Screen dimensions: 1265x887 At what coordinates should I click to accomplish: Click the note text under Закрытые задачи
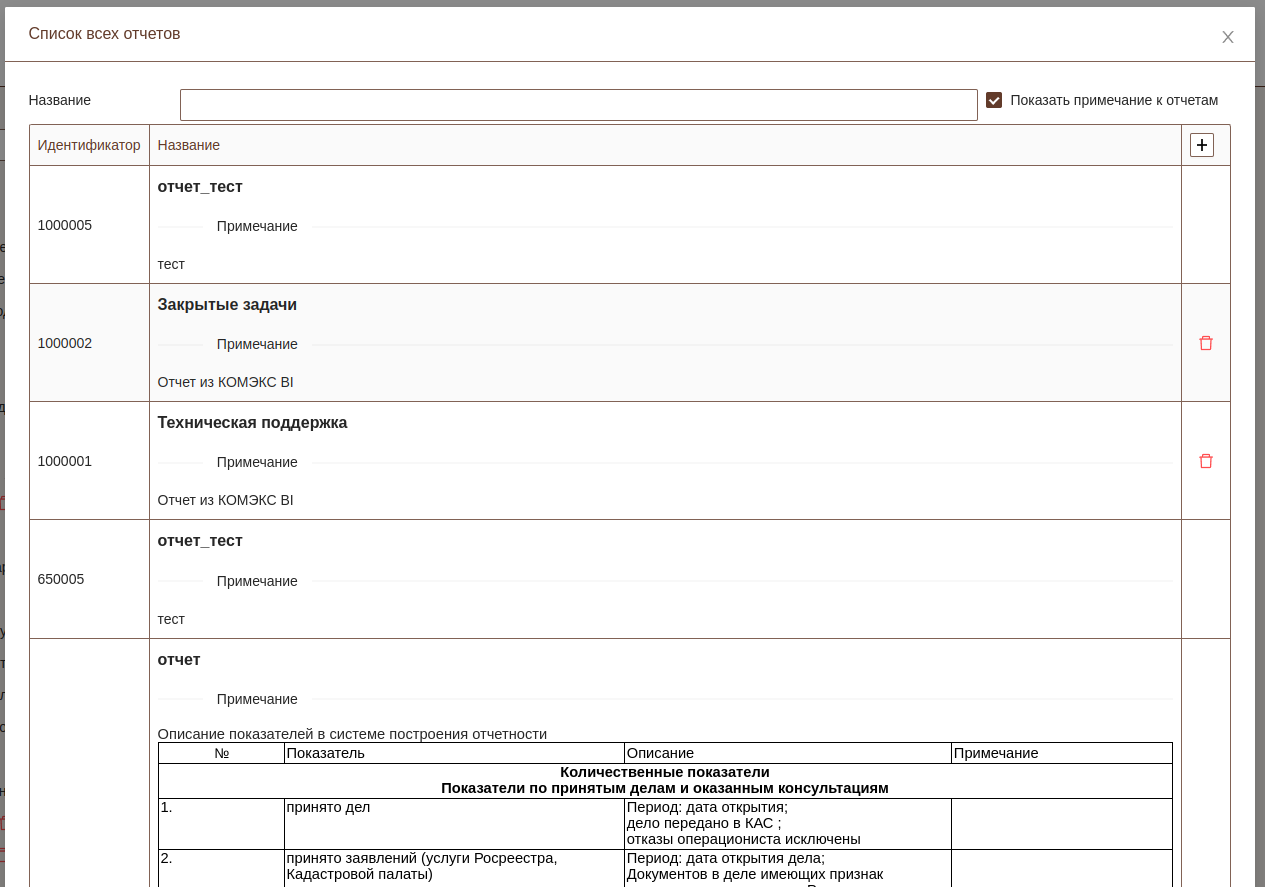[225, 382]
